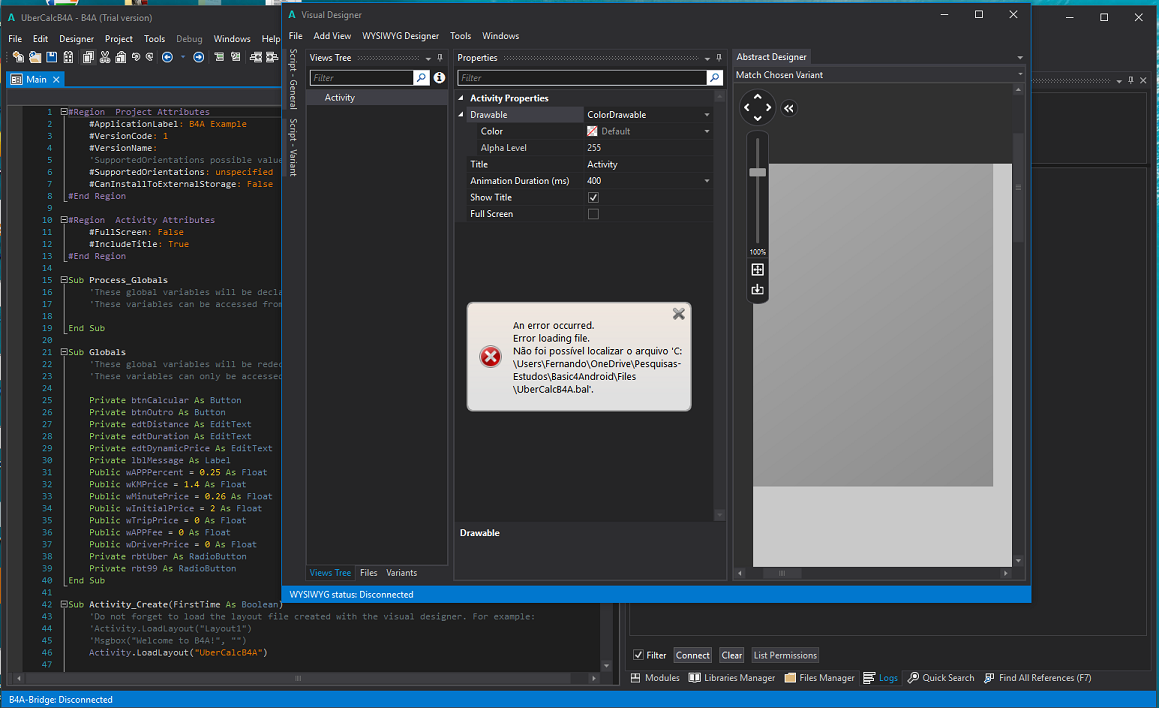Toggle the Filter checkbox near Connect button

(x=641, y=655)
